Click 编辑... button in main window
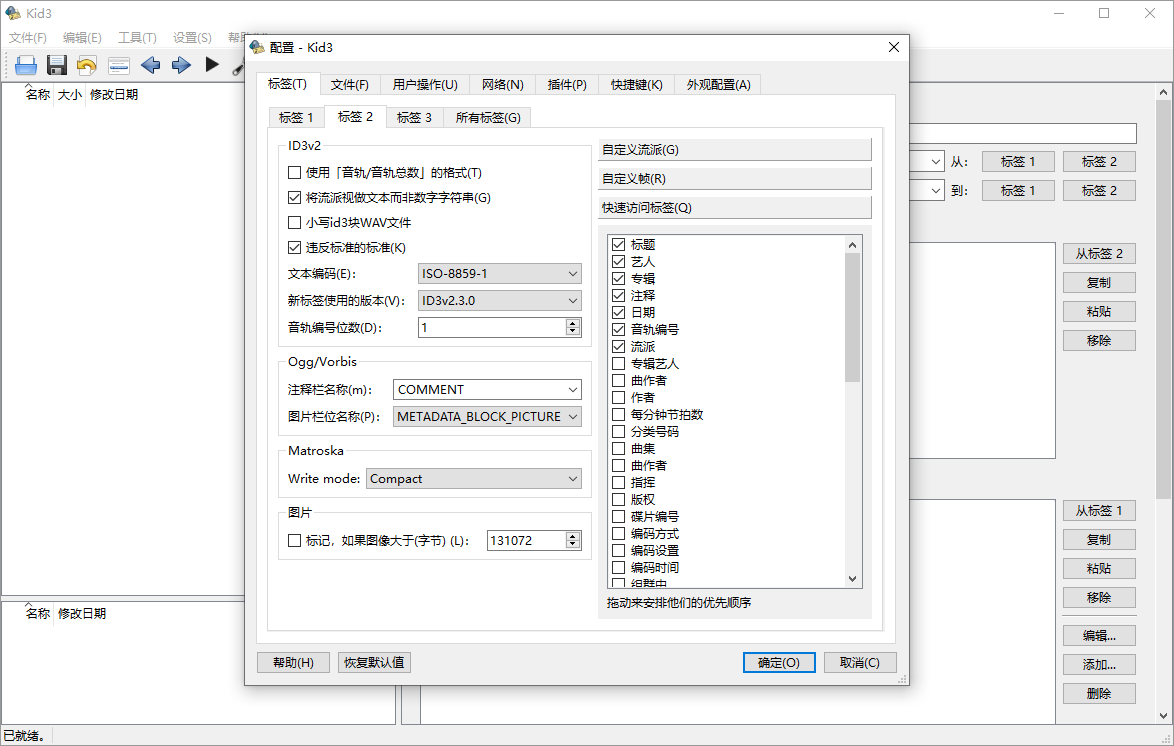Image resolution: width=1174 pixels, height=746 pixels. (x=1099, y=636)
